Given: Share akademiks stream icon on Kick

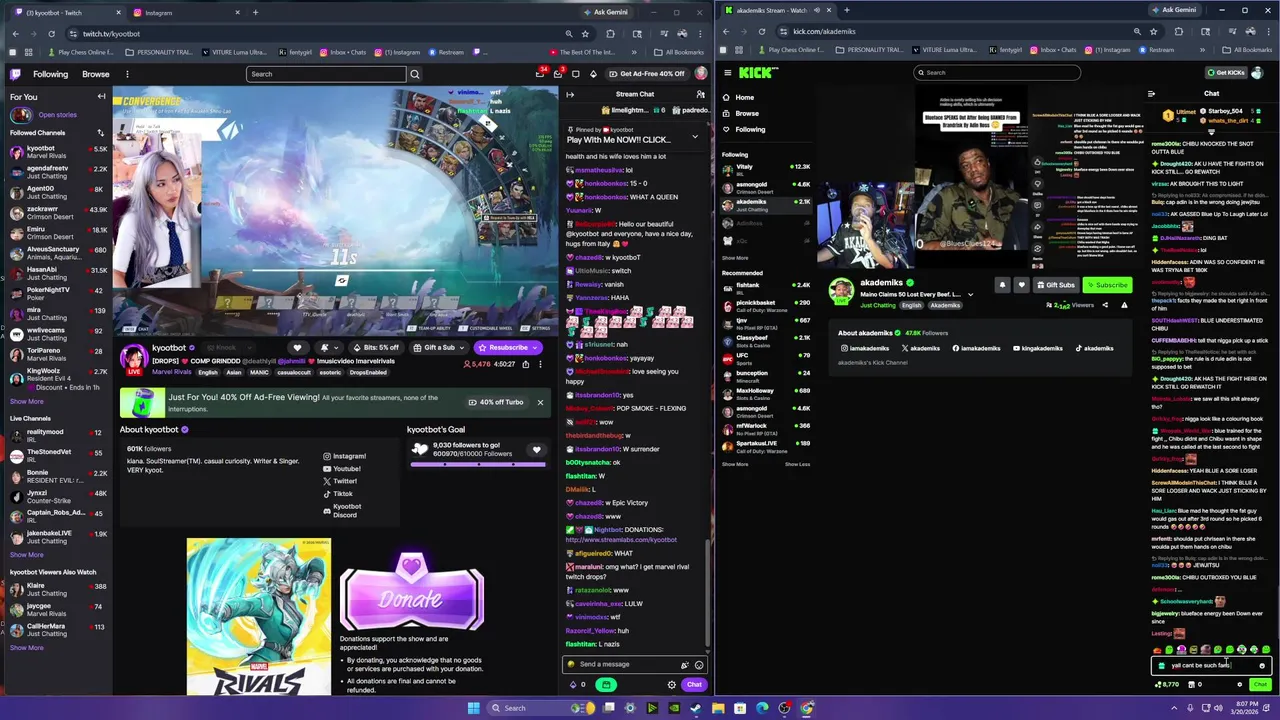Looking at the screenshot, I should pyautogui.click(x=1105, y=305).
